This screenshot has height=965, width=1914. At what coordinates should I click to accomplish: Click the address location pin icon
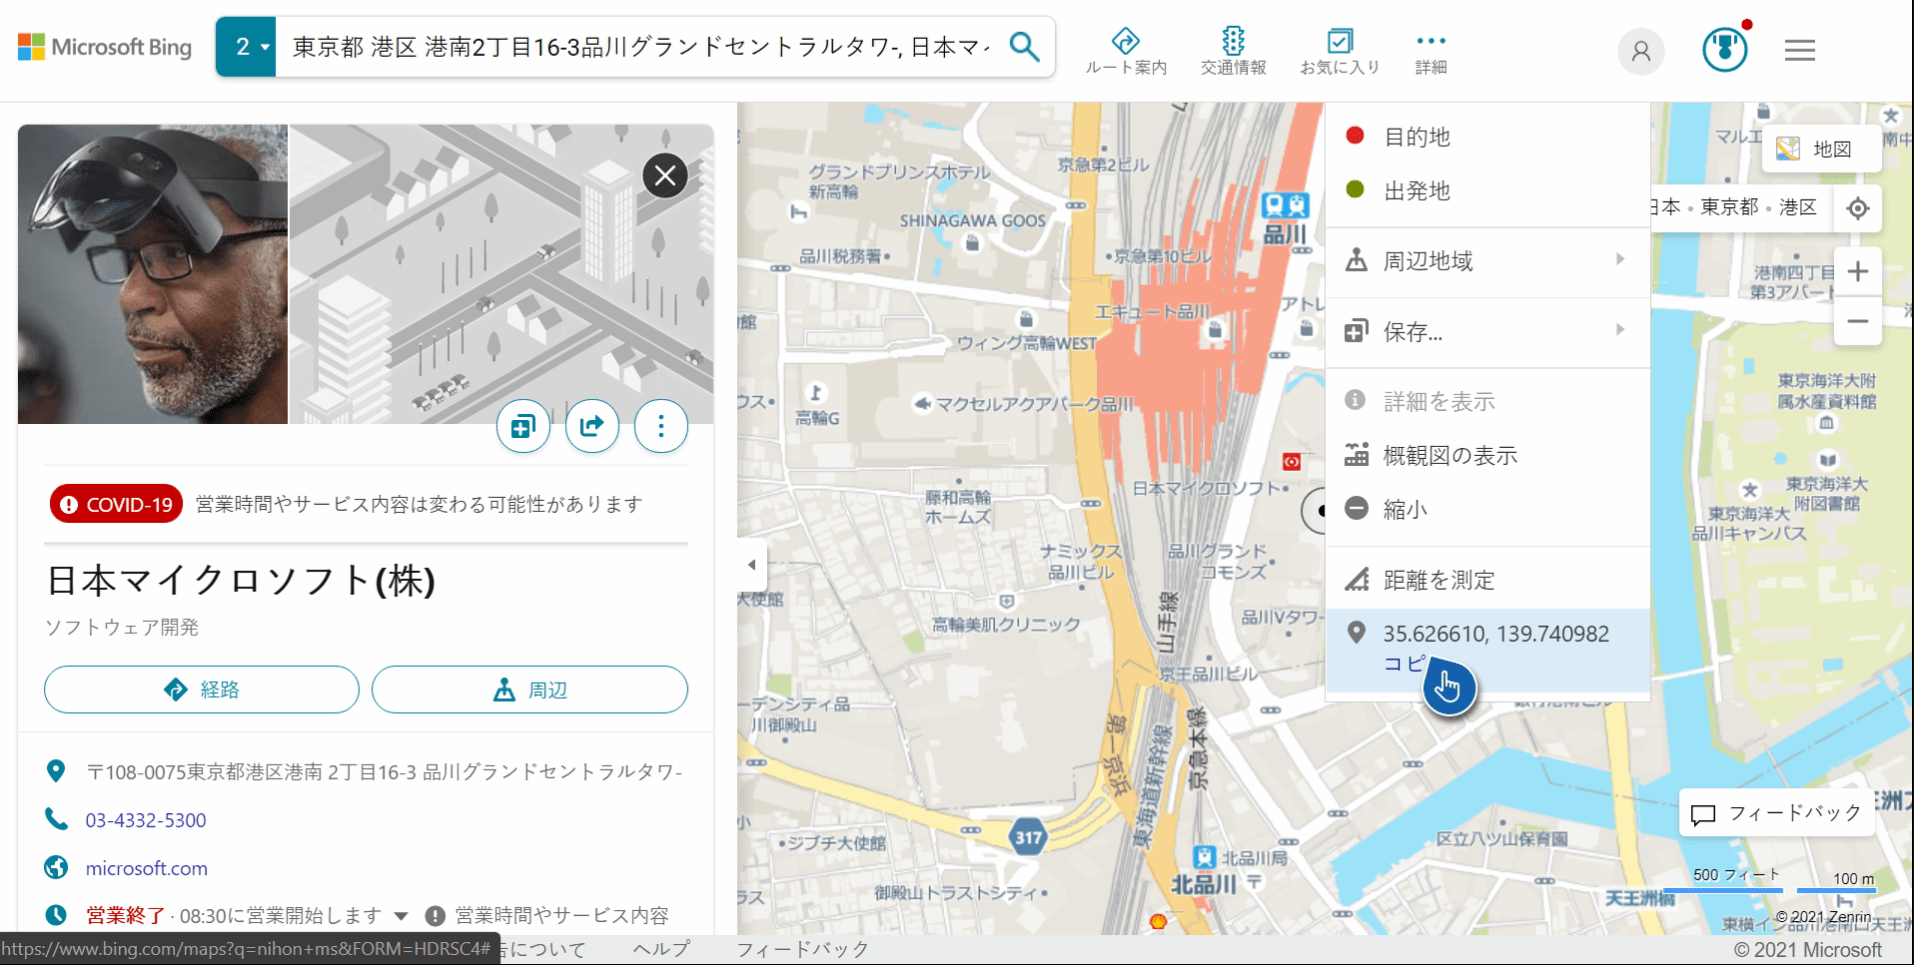[56, 771]
